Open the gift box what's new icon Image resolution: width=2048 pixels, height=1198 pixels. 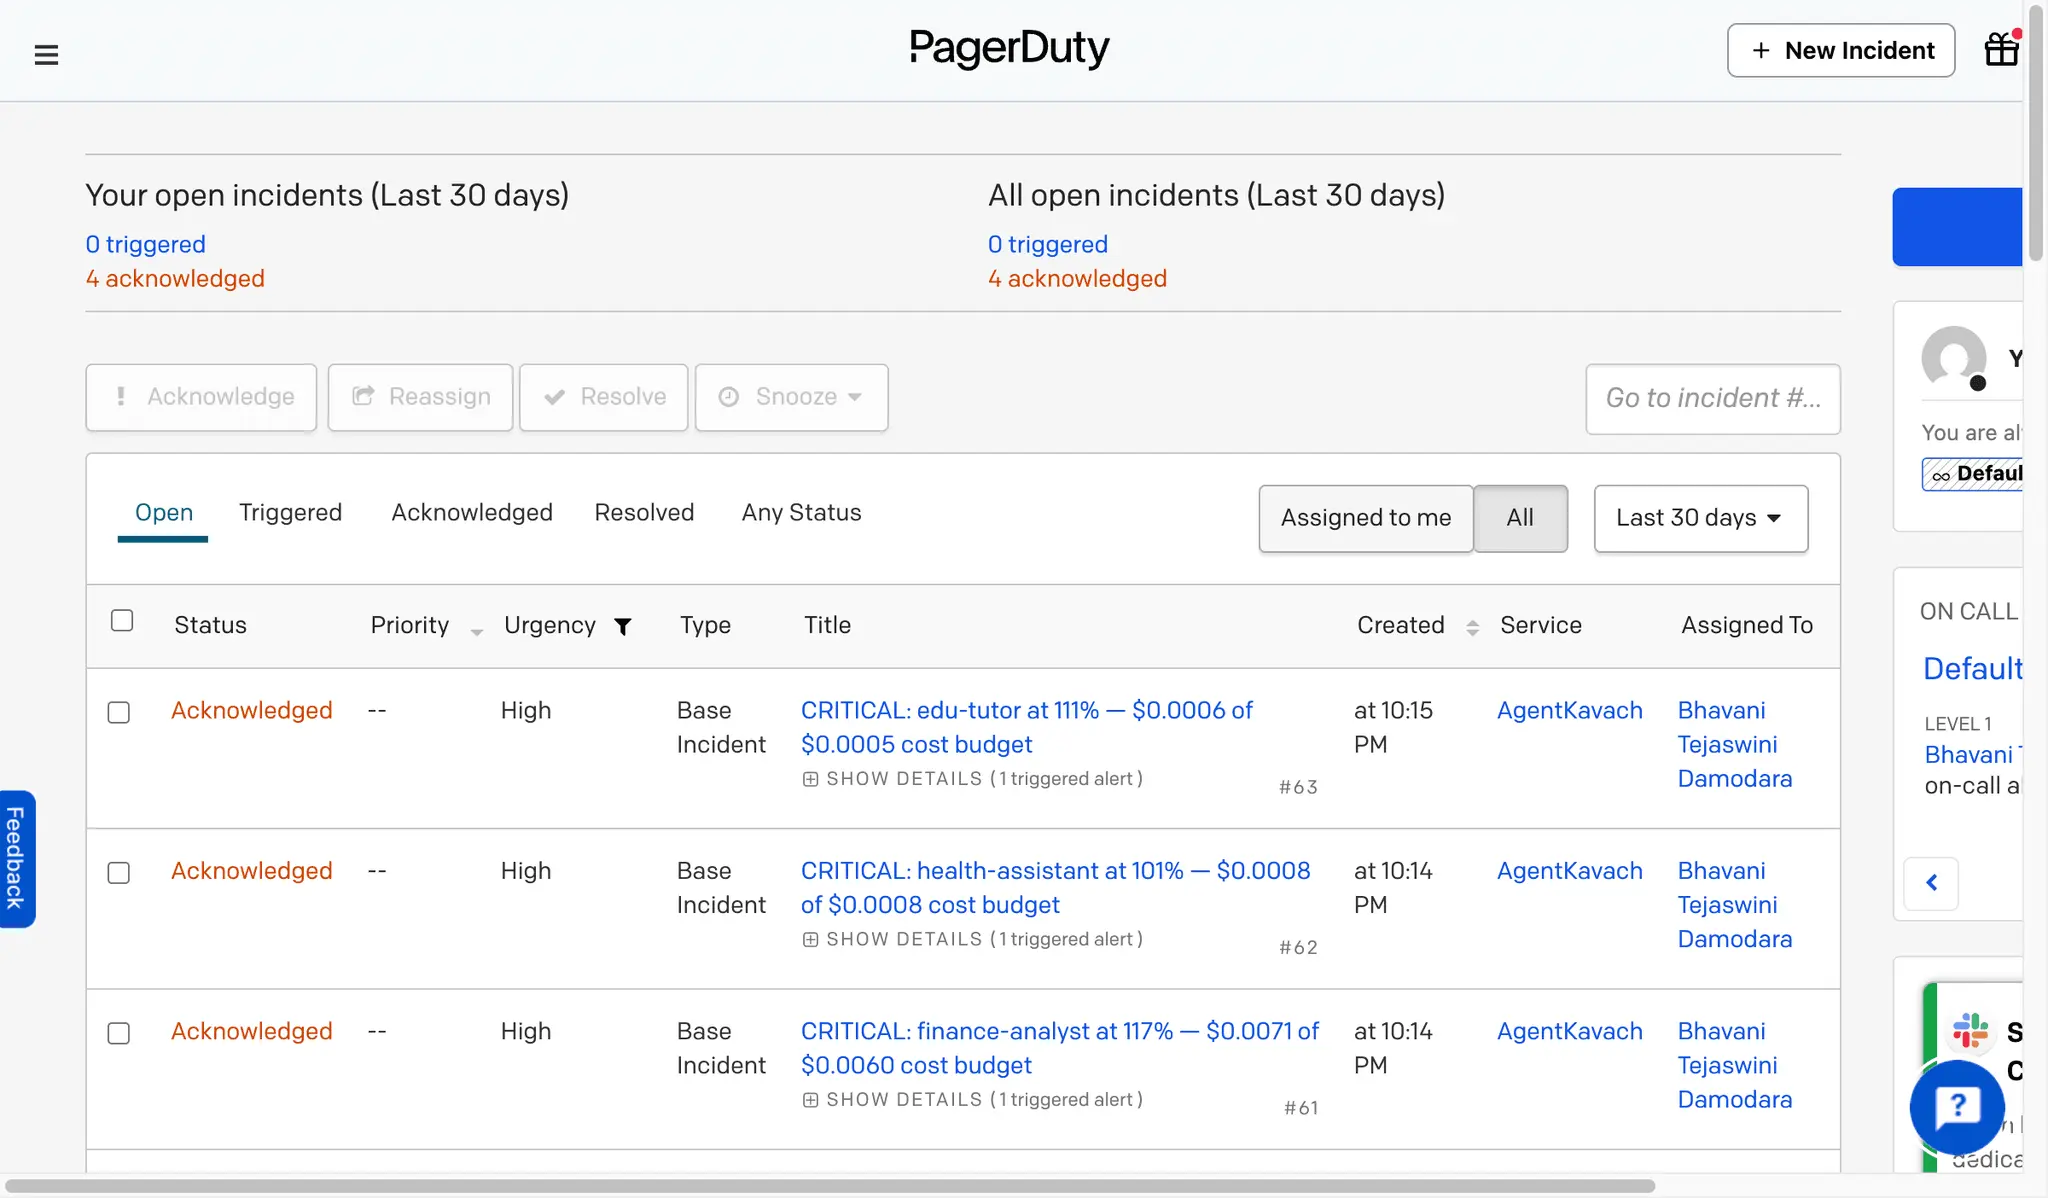pyautogui.click(x=2002, y=49)
